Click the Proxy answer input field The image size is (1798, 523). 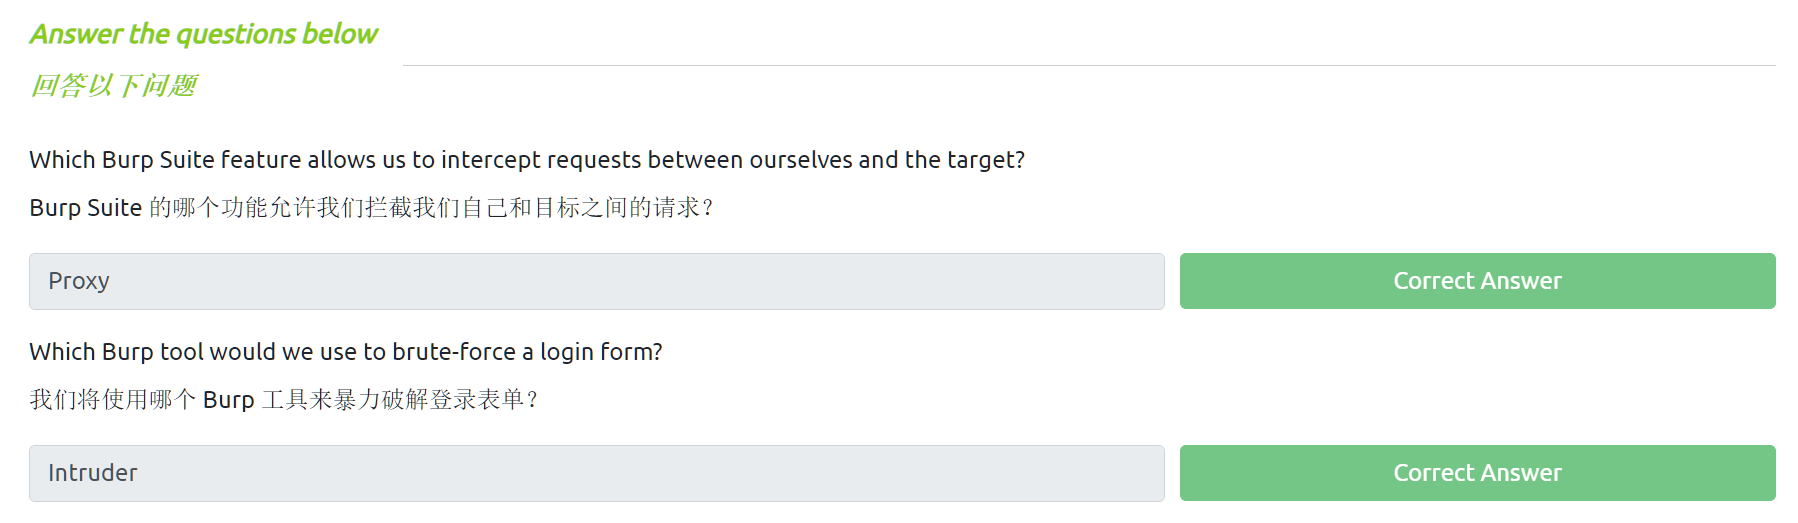click(596, 281)
